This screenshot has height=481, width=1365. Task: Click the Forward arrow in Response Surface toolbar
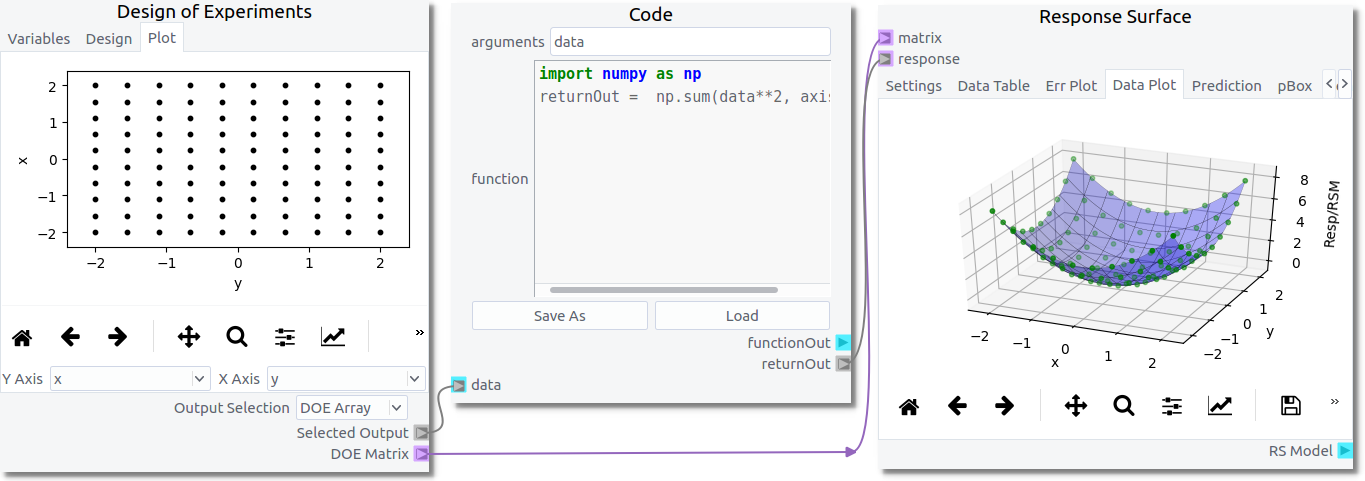[1005, 405]
